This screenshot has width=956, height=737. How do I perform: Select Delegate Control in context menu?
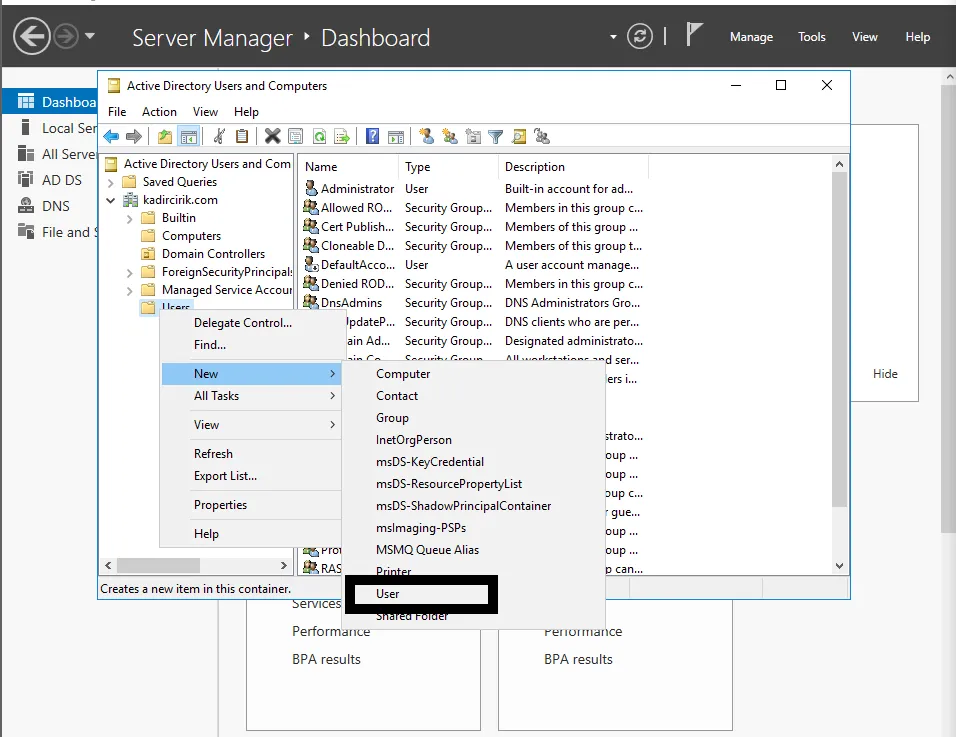pyautogui.click(x=251, y=322)
